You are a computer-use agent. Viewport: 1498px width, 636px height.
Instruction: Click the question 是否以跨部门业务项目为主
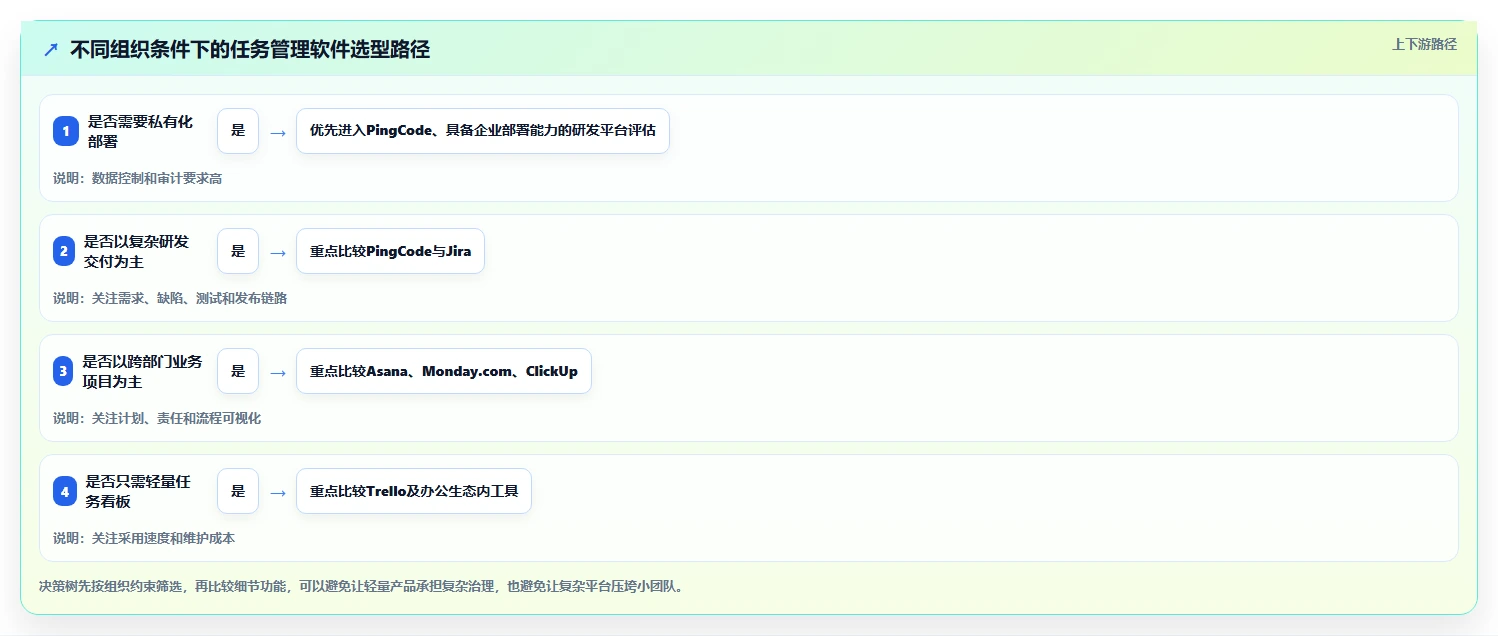(x=142, y=371)
